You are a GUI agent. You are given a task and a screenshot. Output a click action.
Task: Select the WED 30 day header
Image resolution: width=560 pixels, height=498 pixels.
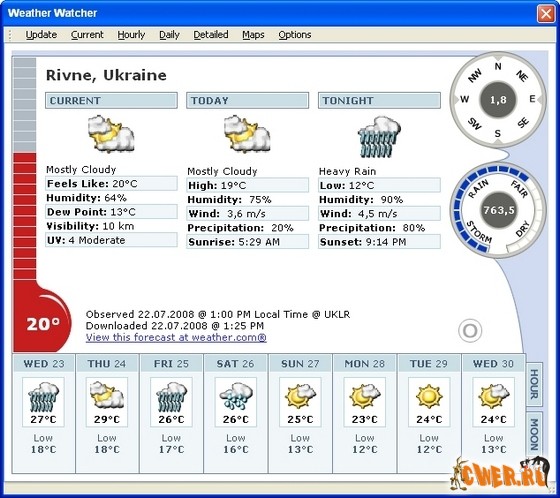coord(493,364)
